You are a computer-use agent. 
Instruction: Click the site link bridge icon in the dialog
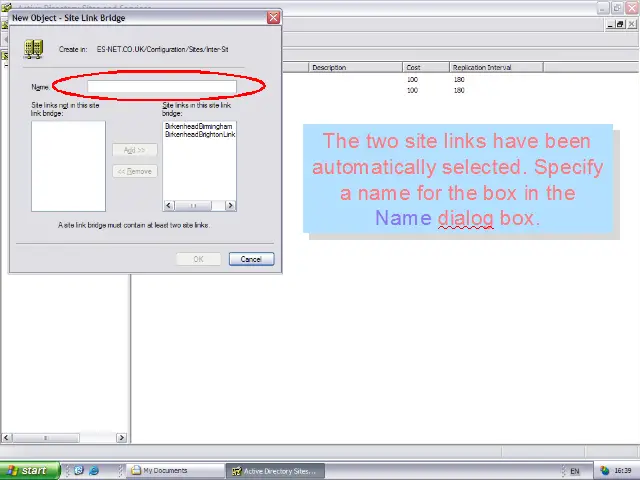34,49
